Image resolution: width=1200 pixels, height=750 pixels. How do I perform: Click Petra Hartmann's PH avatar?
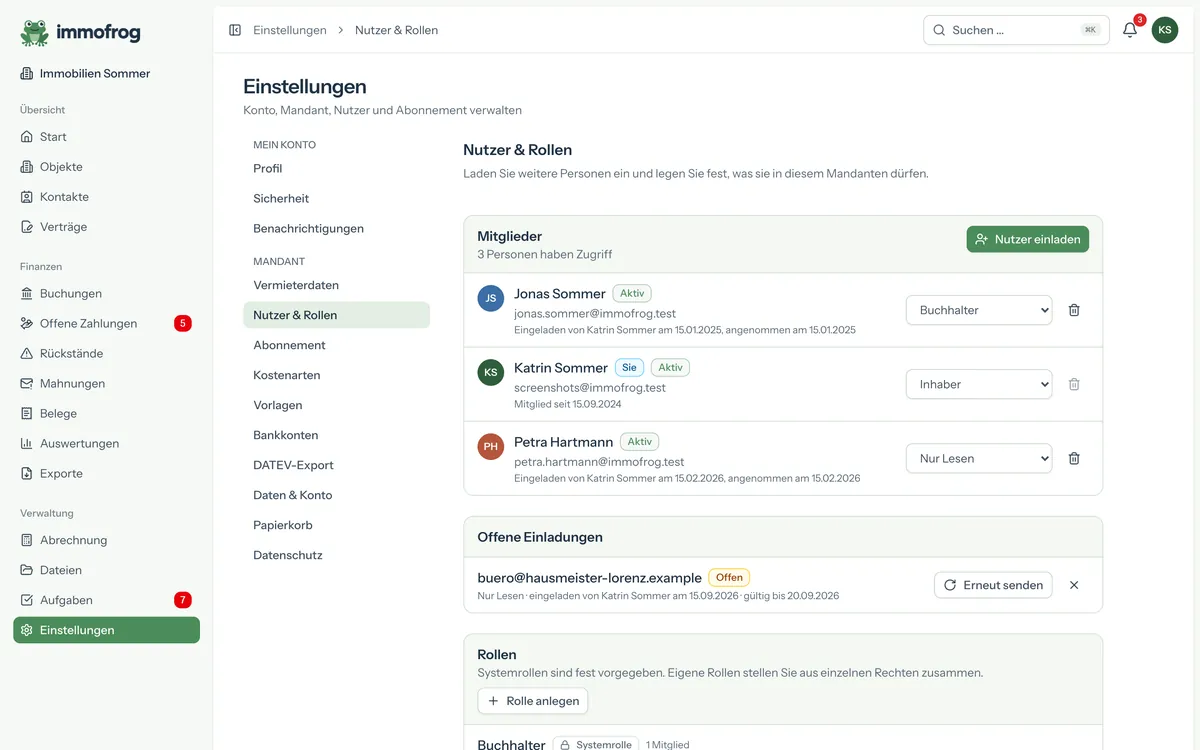point(491,446)
